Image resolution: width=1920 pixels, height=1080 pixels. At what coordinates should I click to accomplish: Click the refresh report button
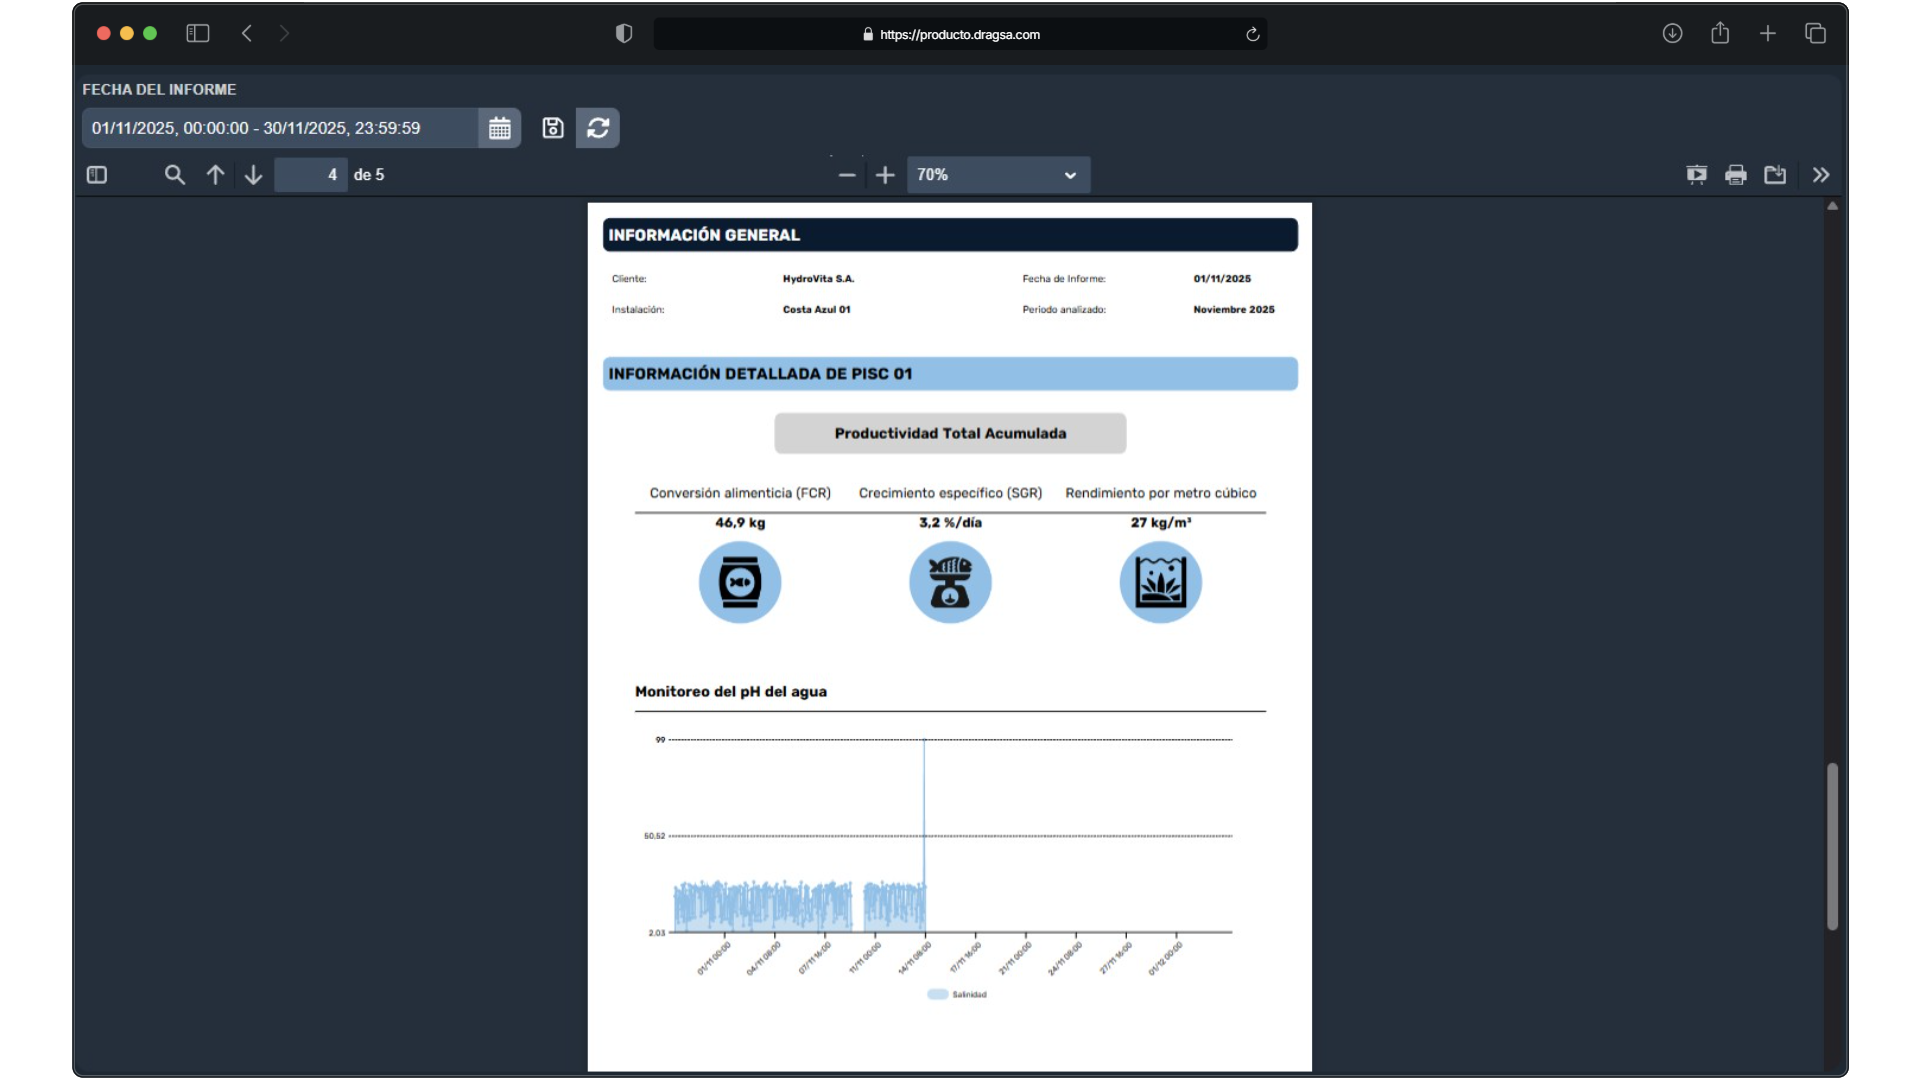pos(598,128)
